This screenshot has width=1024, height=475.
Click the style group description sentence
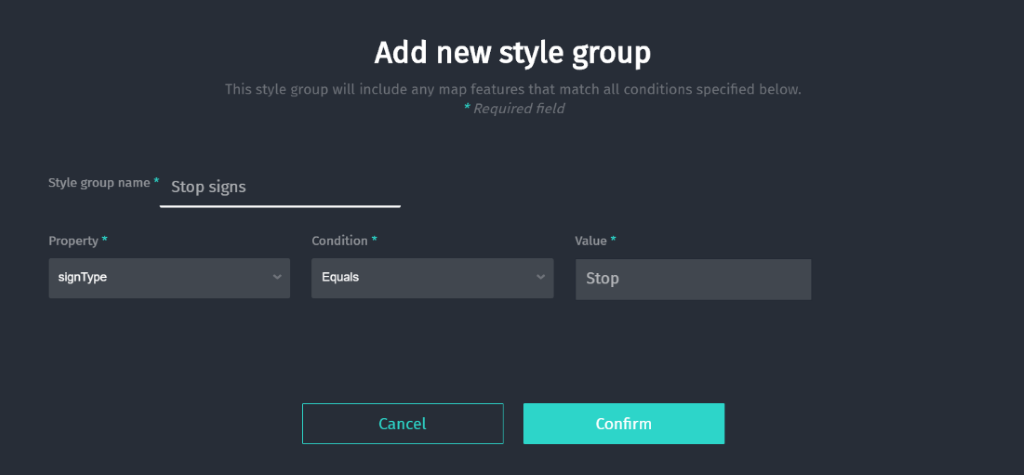[513, 90]
